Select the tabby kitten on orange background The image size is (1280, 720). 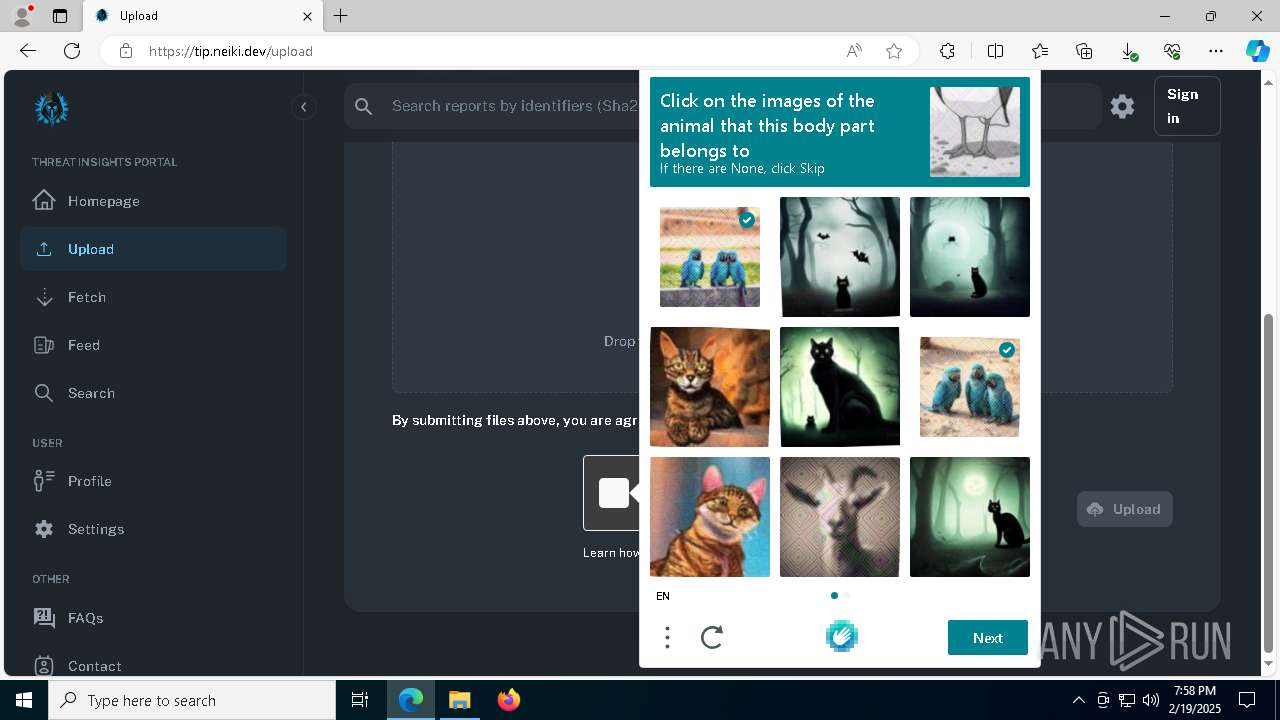pos(710,387)
